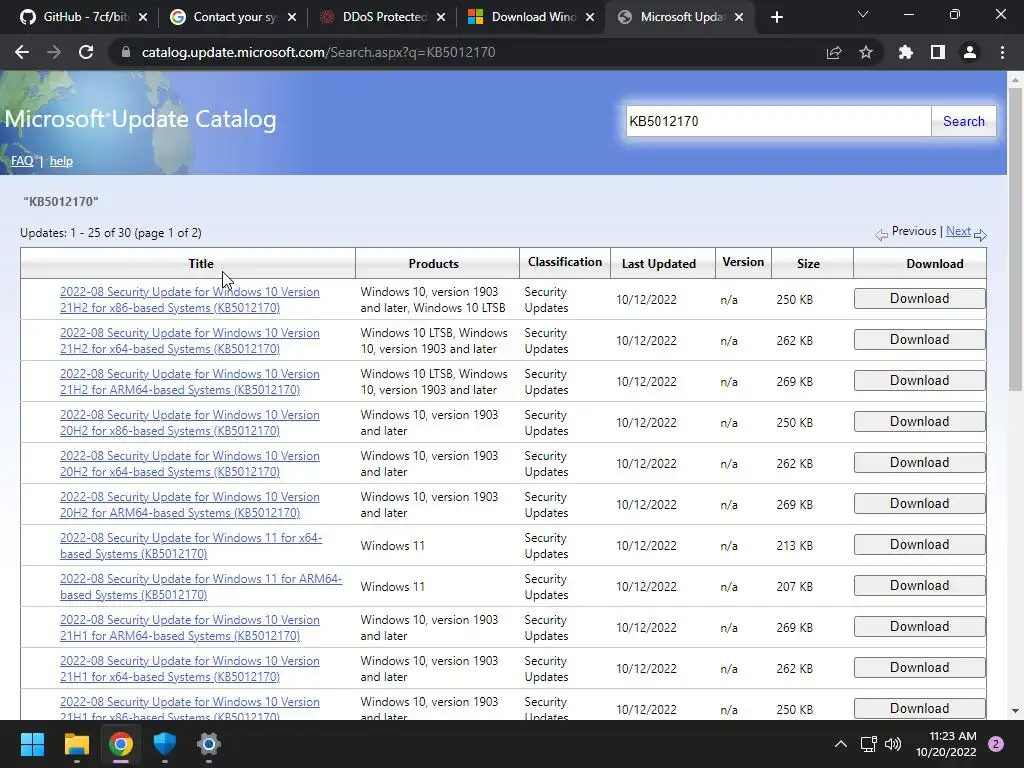Switch to the DDoS Protected tab
1024x768 pixels.
[382, 17]
